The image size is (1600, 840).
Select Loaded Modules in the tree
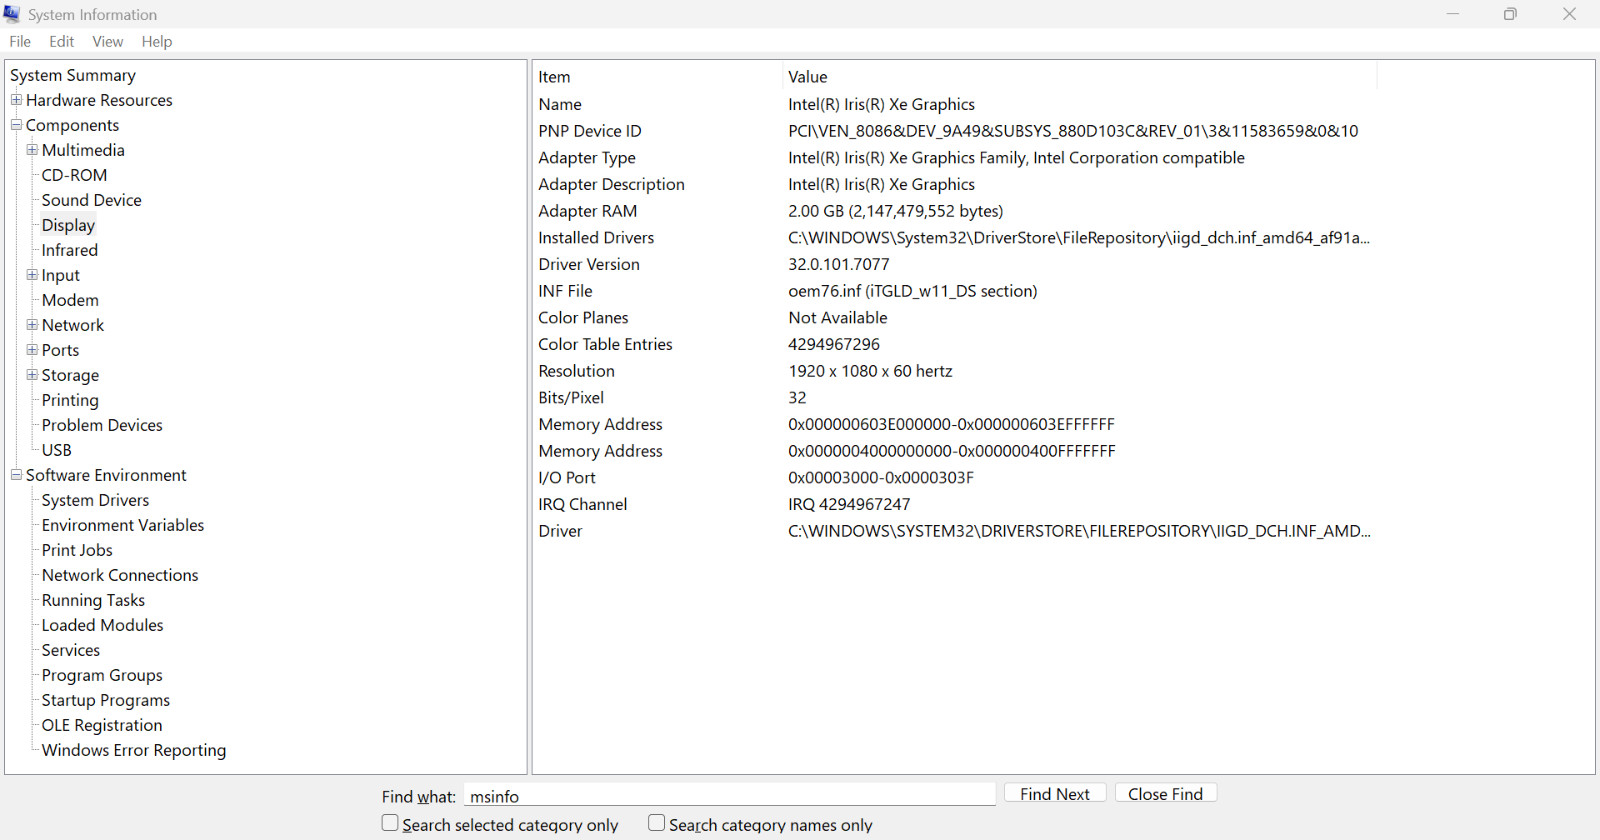102,625
